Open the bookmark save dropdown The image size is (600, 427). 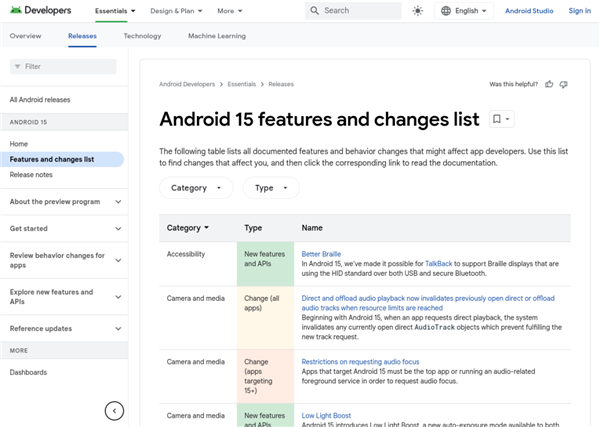click(x=501, y=119)
